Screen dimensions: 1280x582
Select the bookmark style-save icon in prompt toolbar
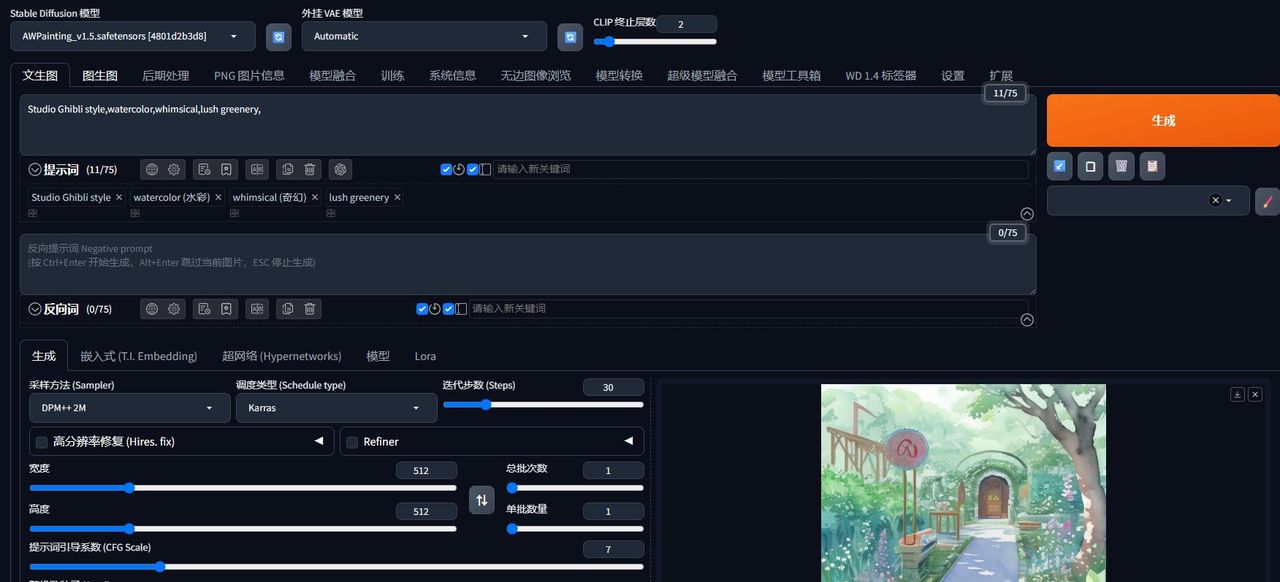point(227,169)
